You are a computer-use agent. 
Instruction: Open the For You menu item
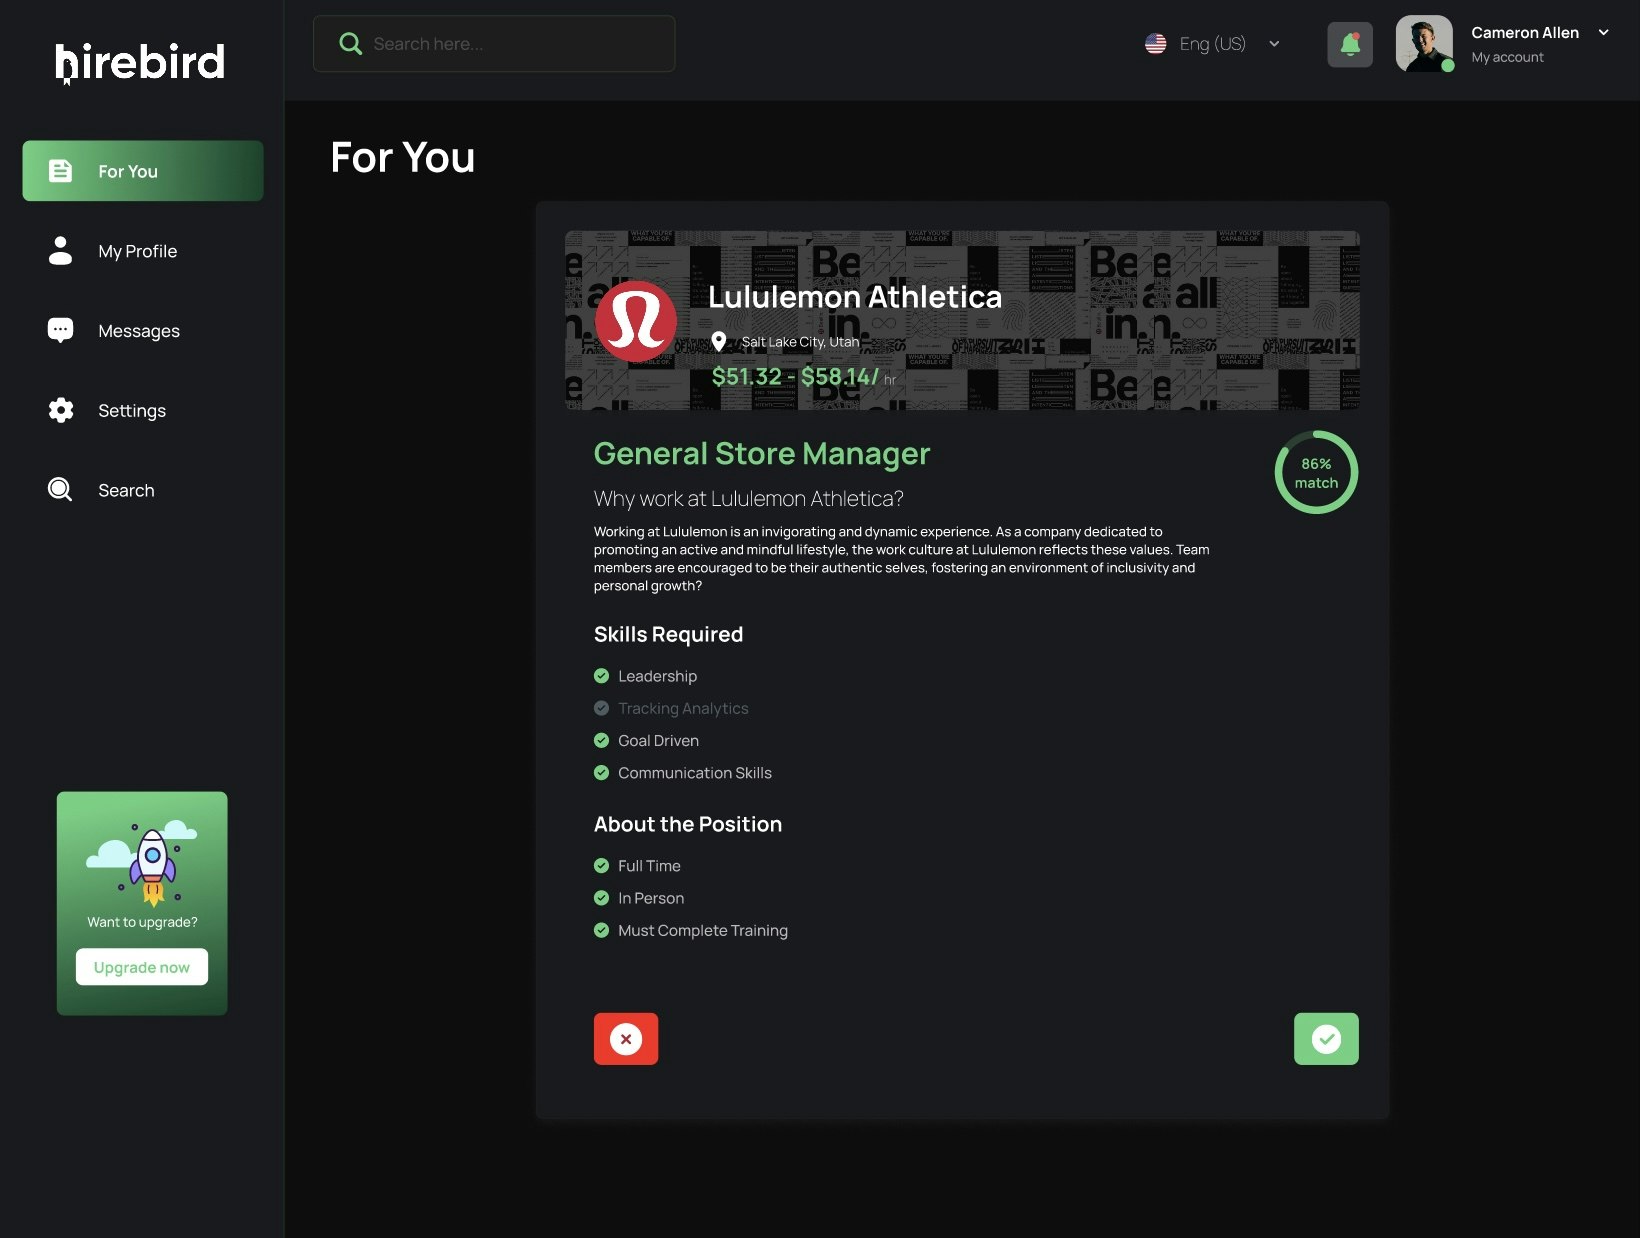click(143, 171)
